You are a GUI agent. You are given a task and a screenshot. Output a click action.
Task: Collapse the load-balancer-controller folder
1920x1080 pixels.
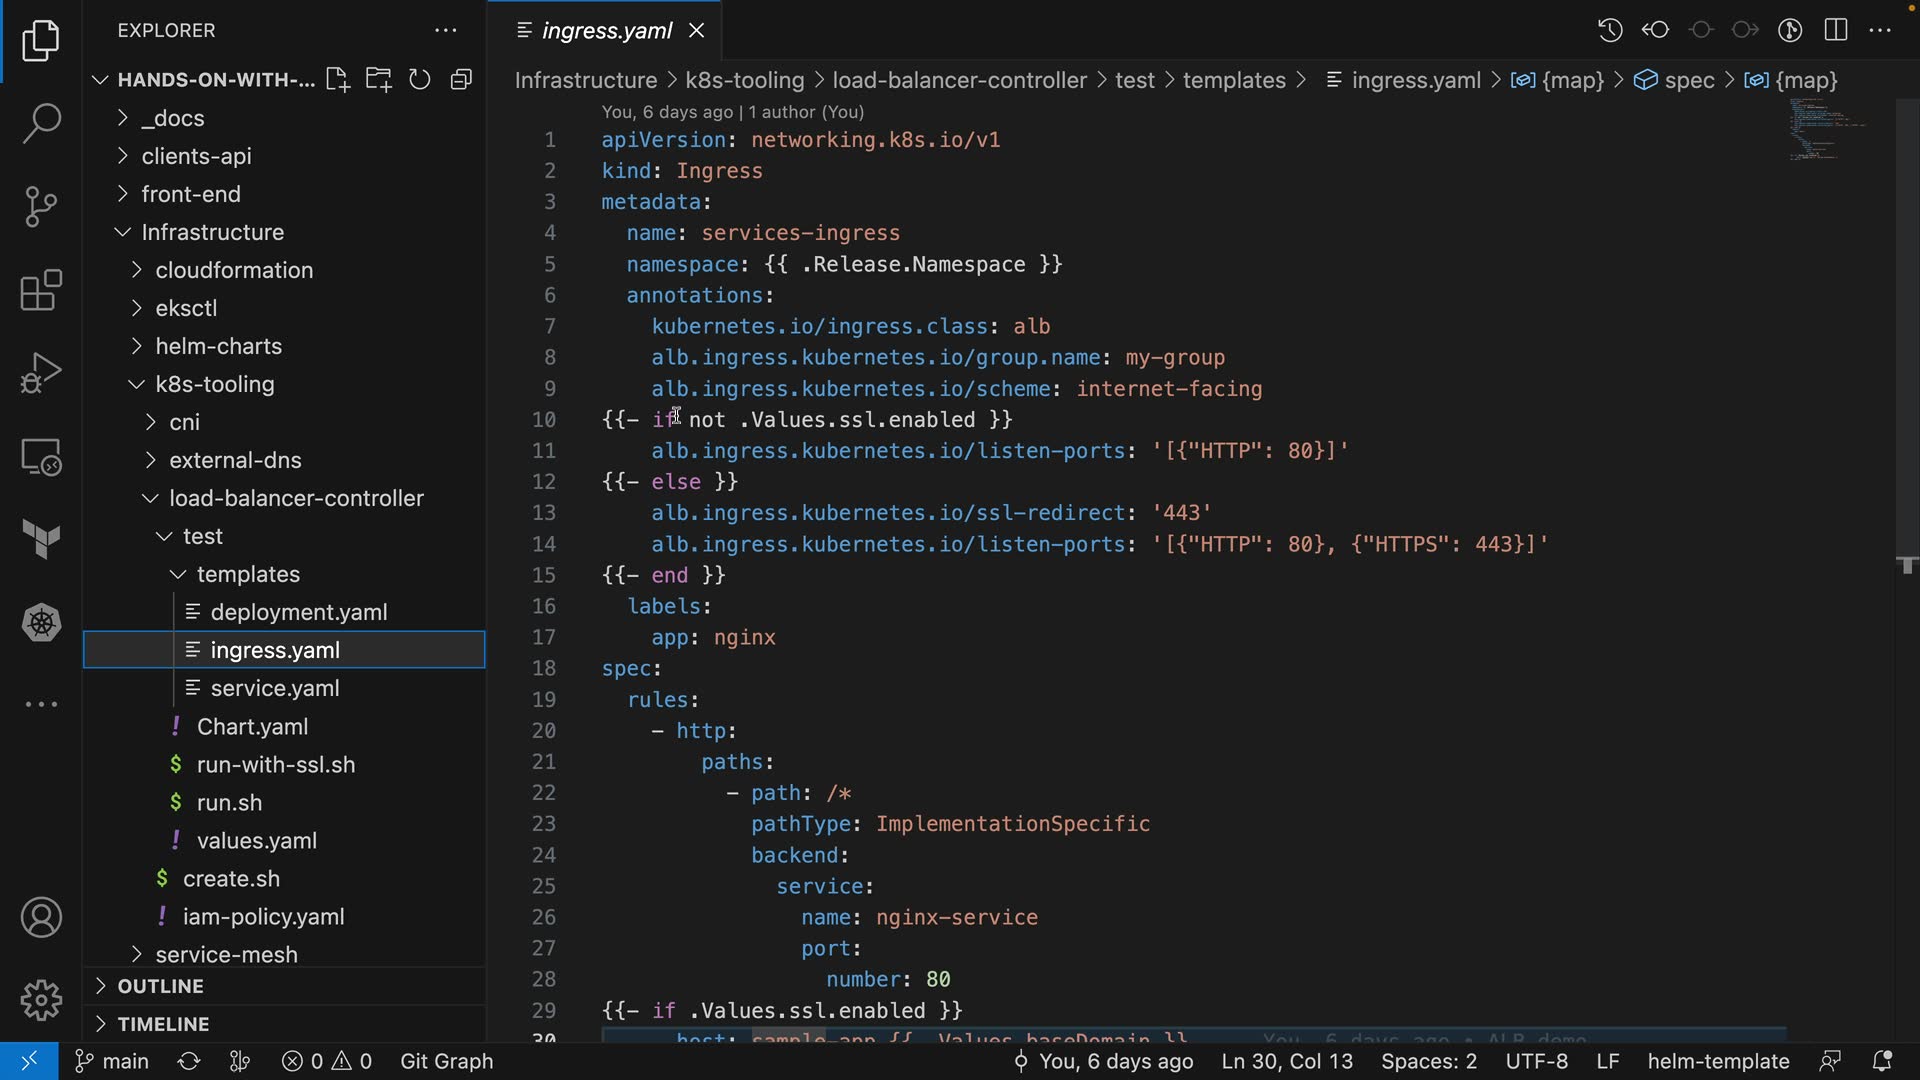[x=296, y=498]
